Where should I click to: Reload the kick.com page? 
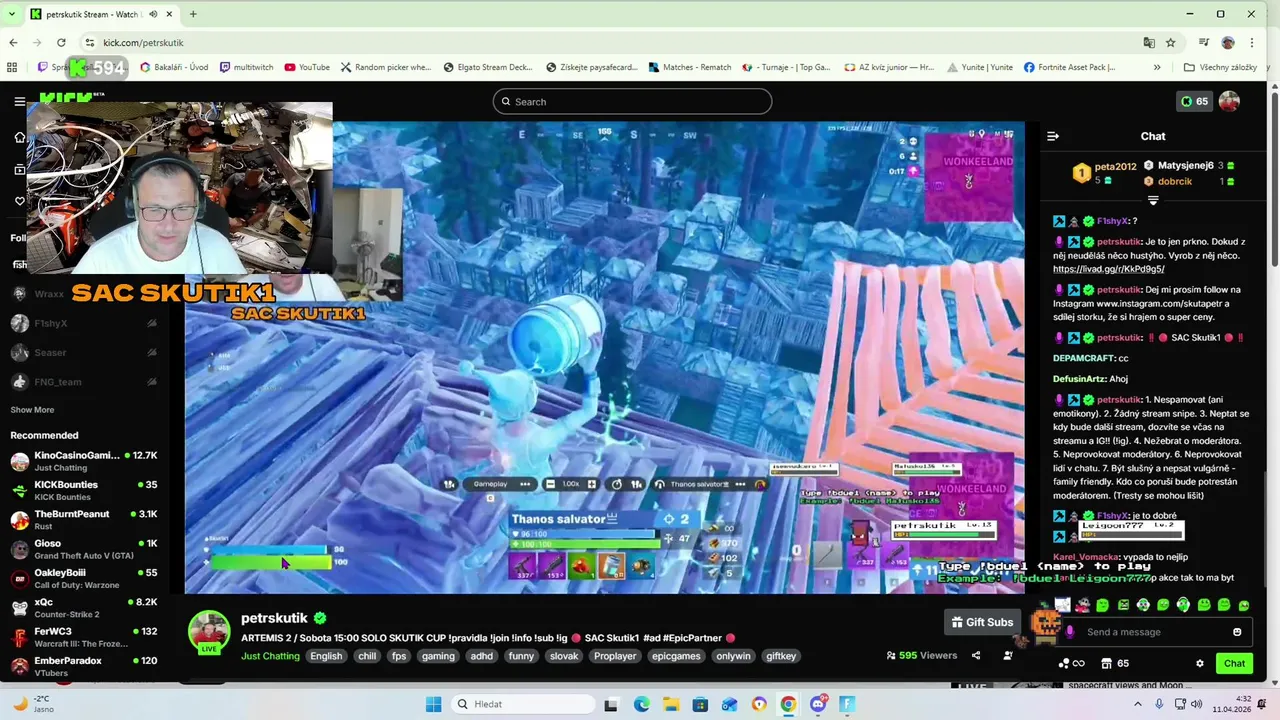pos(61,43)
